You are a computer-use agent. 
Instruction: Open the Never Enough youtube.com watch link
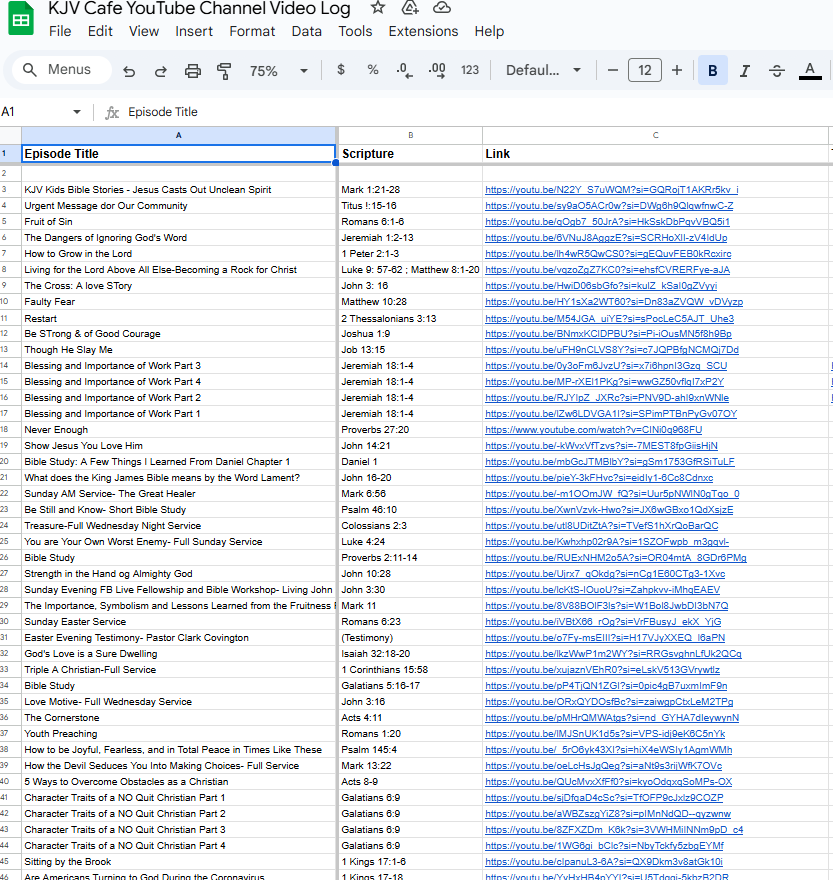(593, 430)
